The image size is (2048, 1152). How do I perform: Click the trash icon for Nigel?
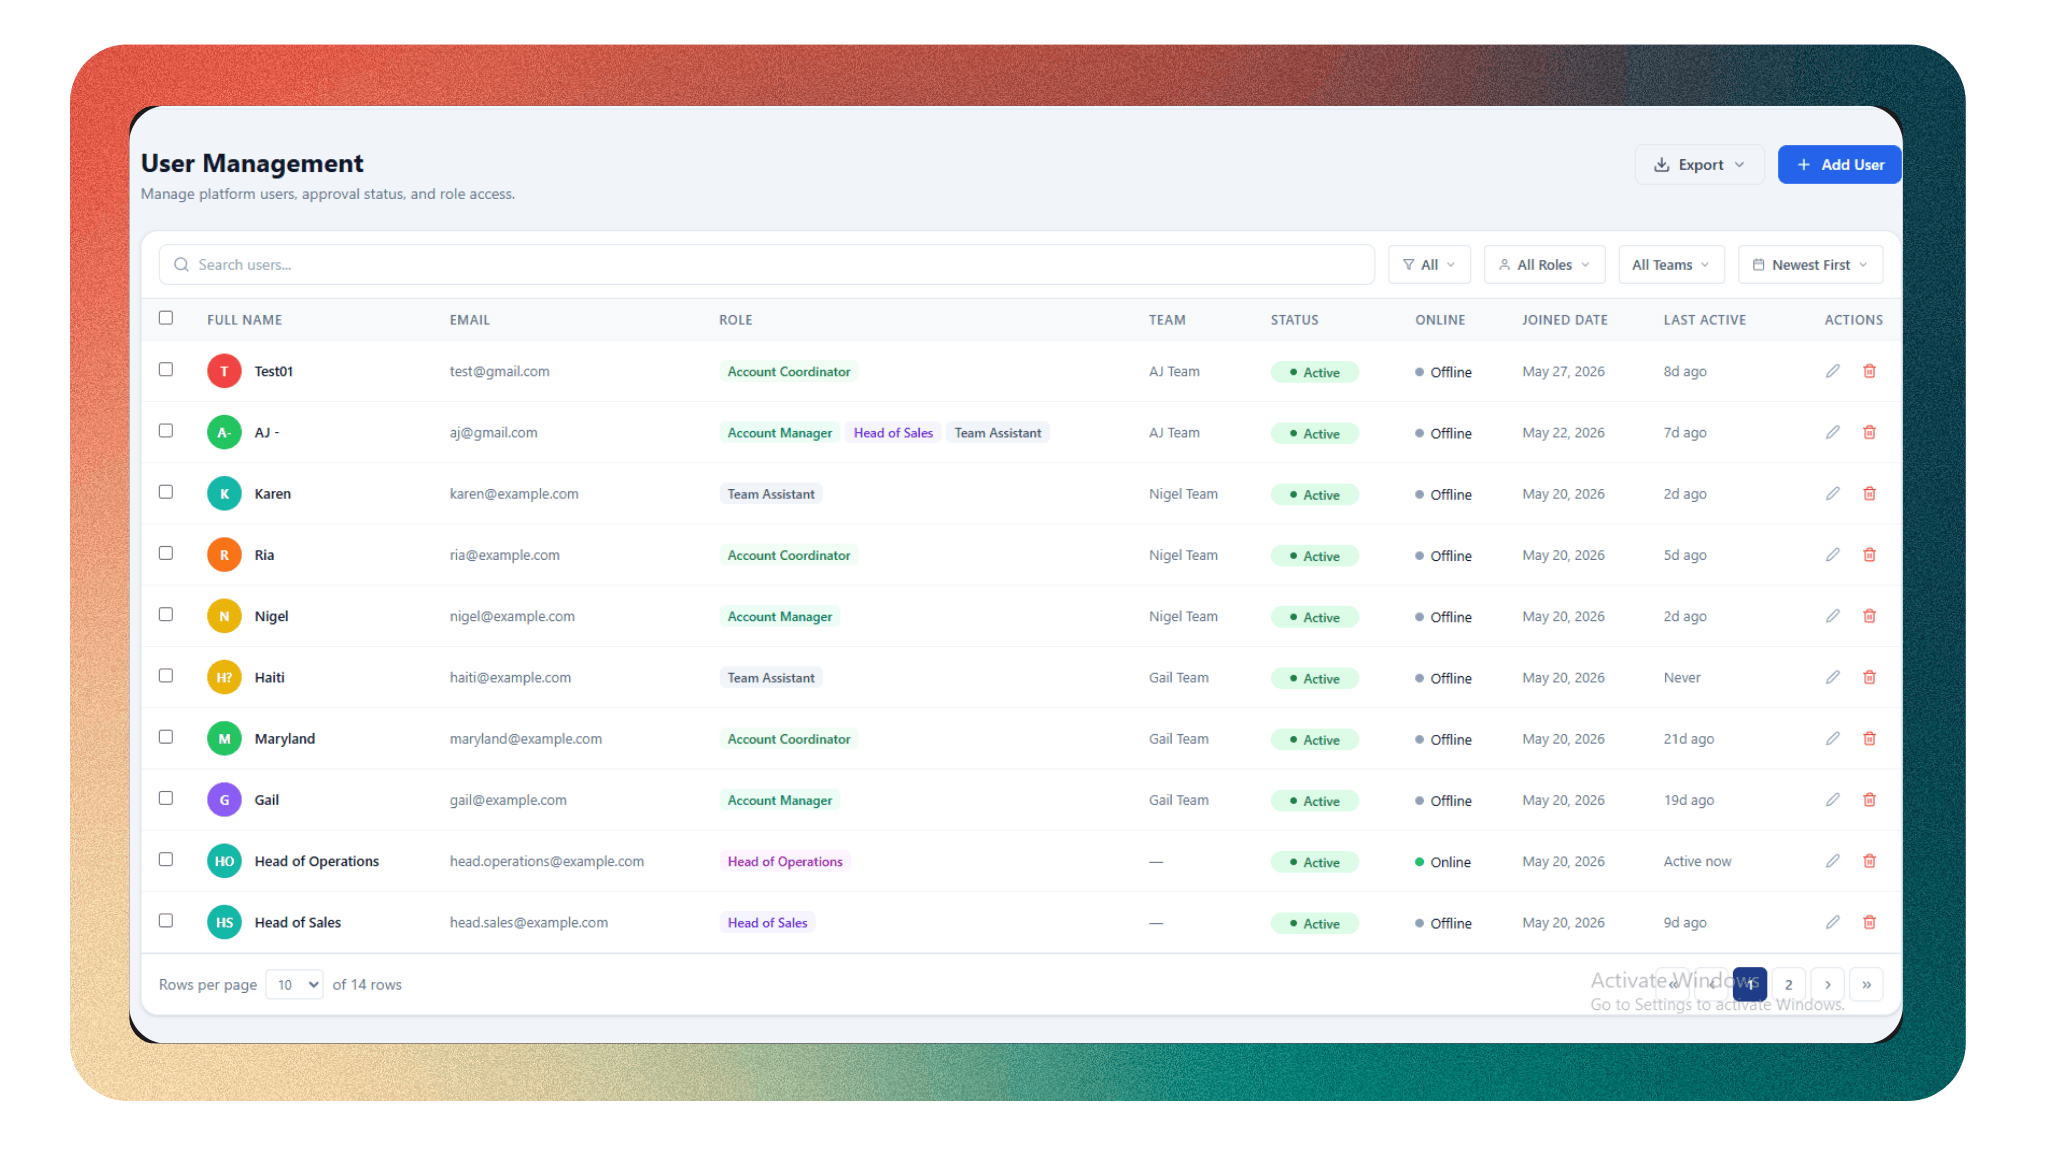[x=1869, y=616]
